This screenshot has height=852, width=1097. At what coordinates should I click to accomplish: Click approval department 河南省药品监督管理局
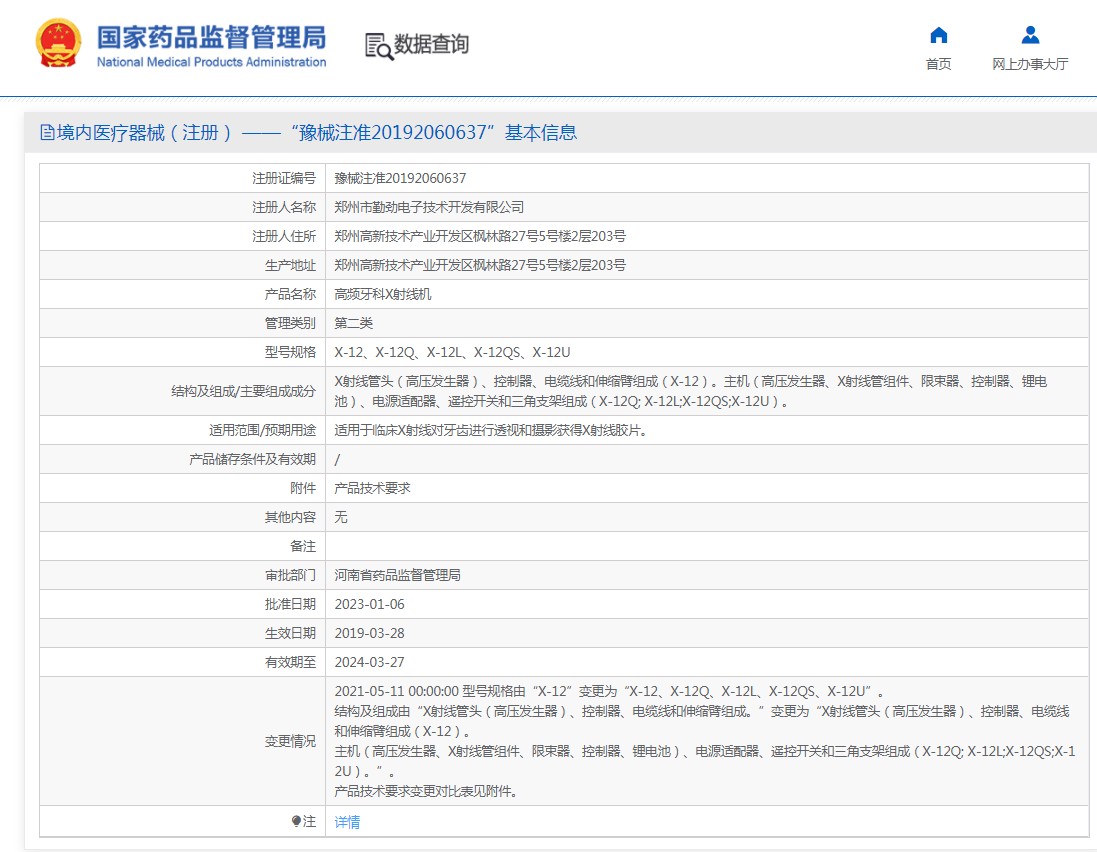(397, 575)
